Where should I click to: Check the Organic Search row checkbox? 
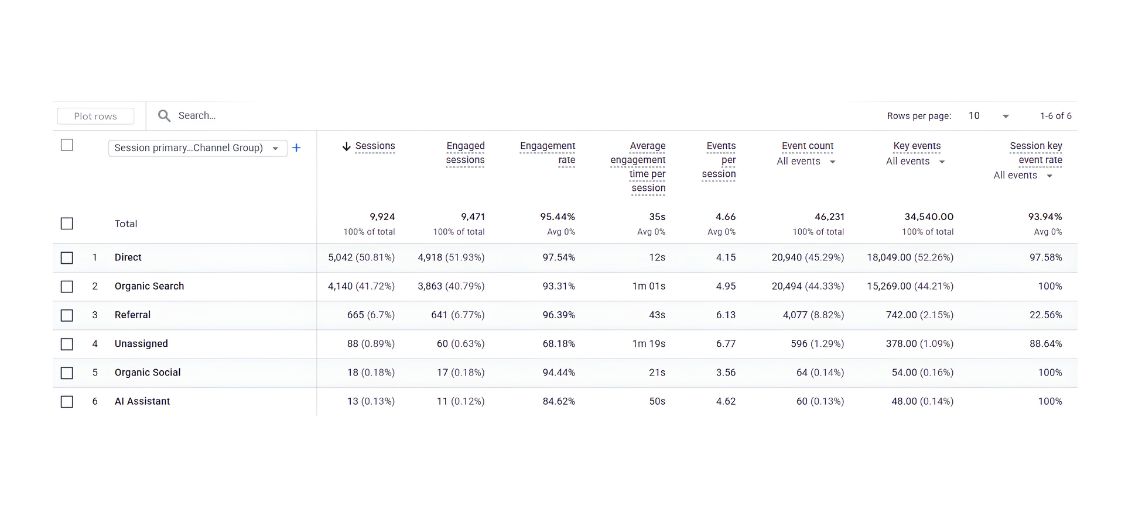click(x=67, y=286)
